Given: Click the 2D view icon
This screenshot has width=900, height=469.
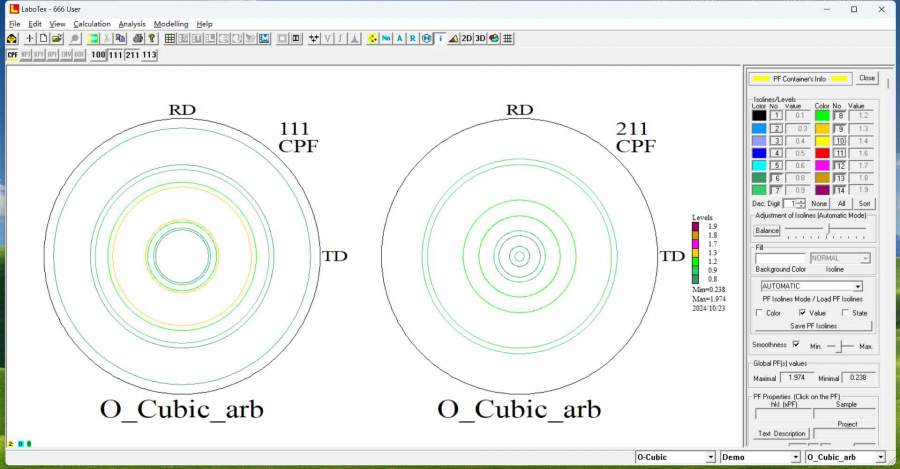Looking at the screenshot, I should click(467, 38).
